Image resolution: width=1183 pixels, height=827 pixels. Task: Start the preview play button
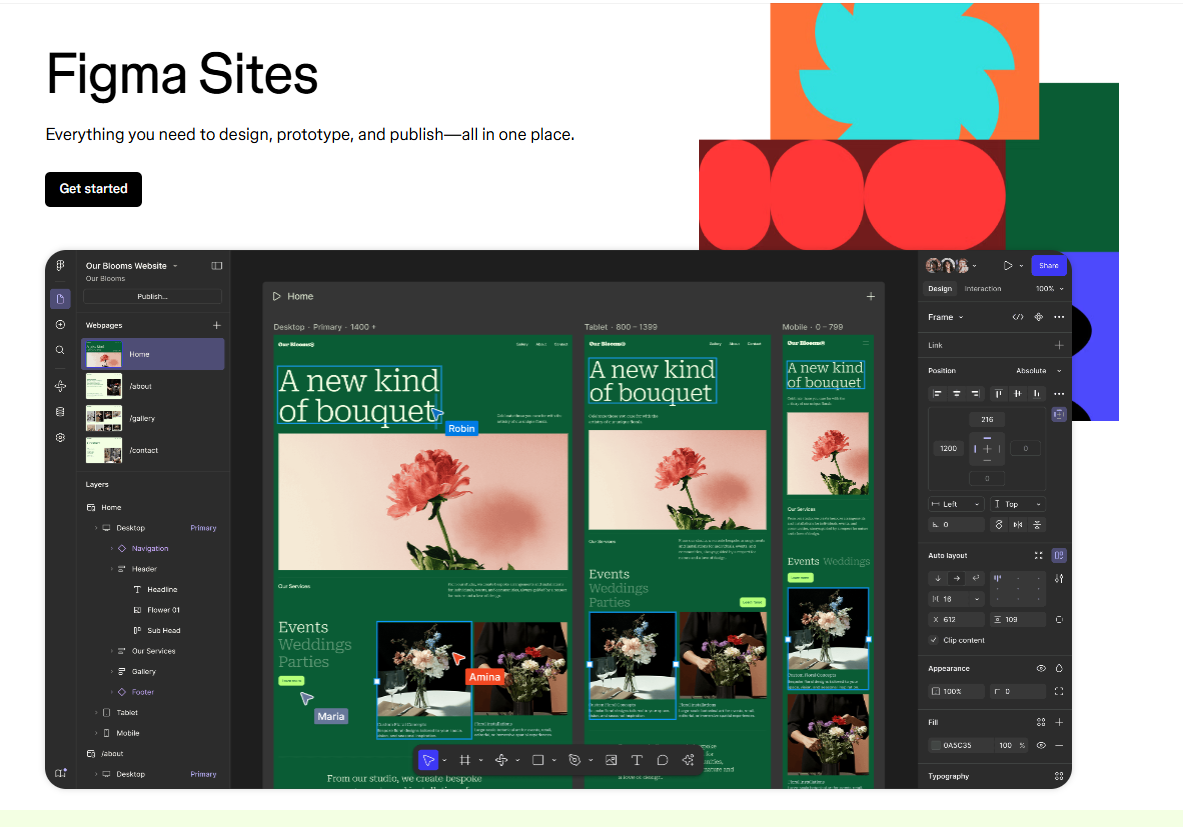[1007, 266]
